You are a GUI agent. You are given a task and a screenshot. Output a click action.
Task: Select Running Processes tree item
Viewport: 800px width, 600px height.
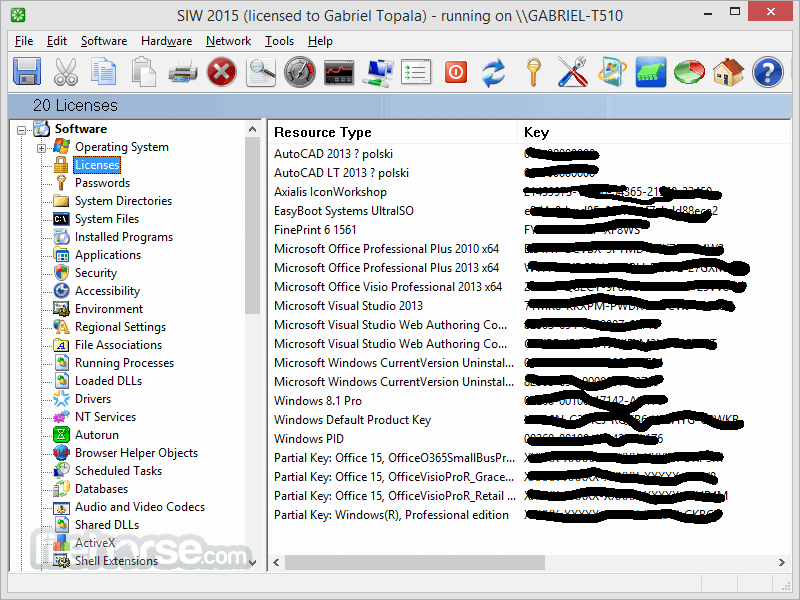coord(124,363)
